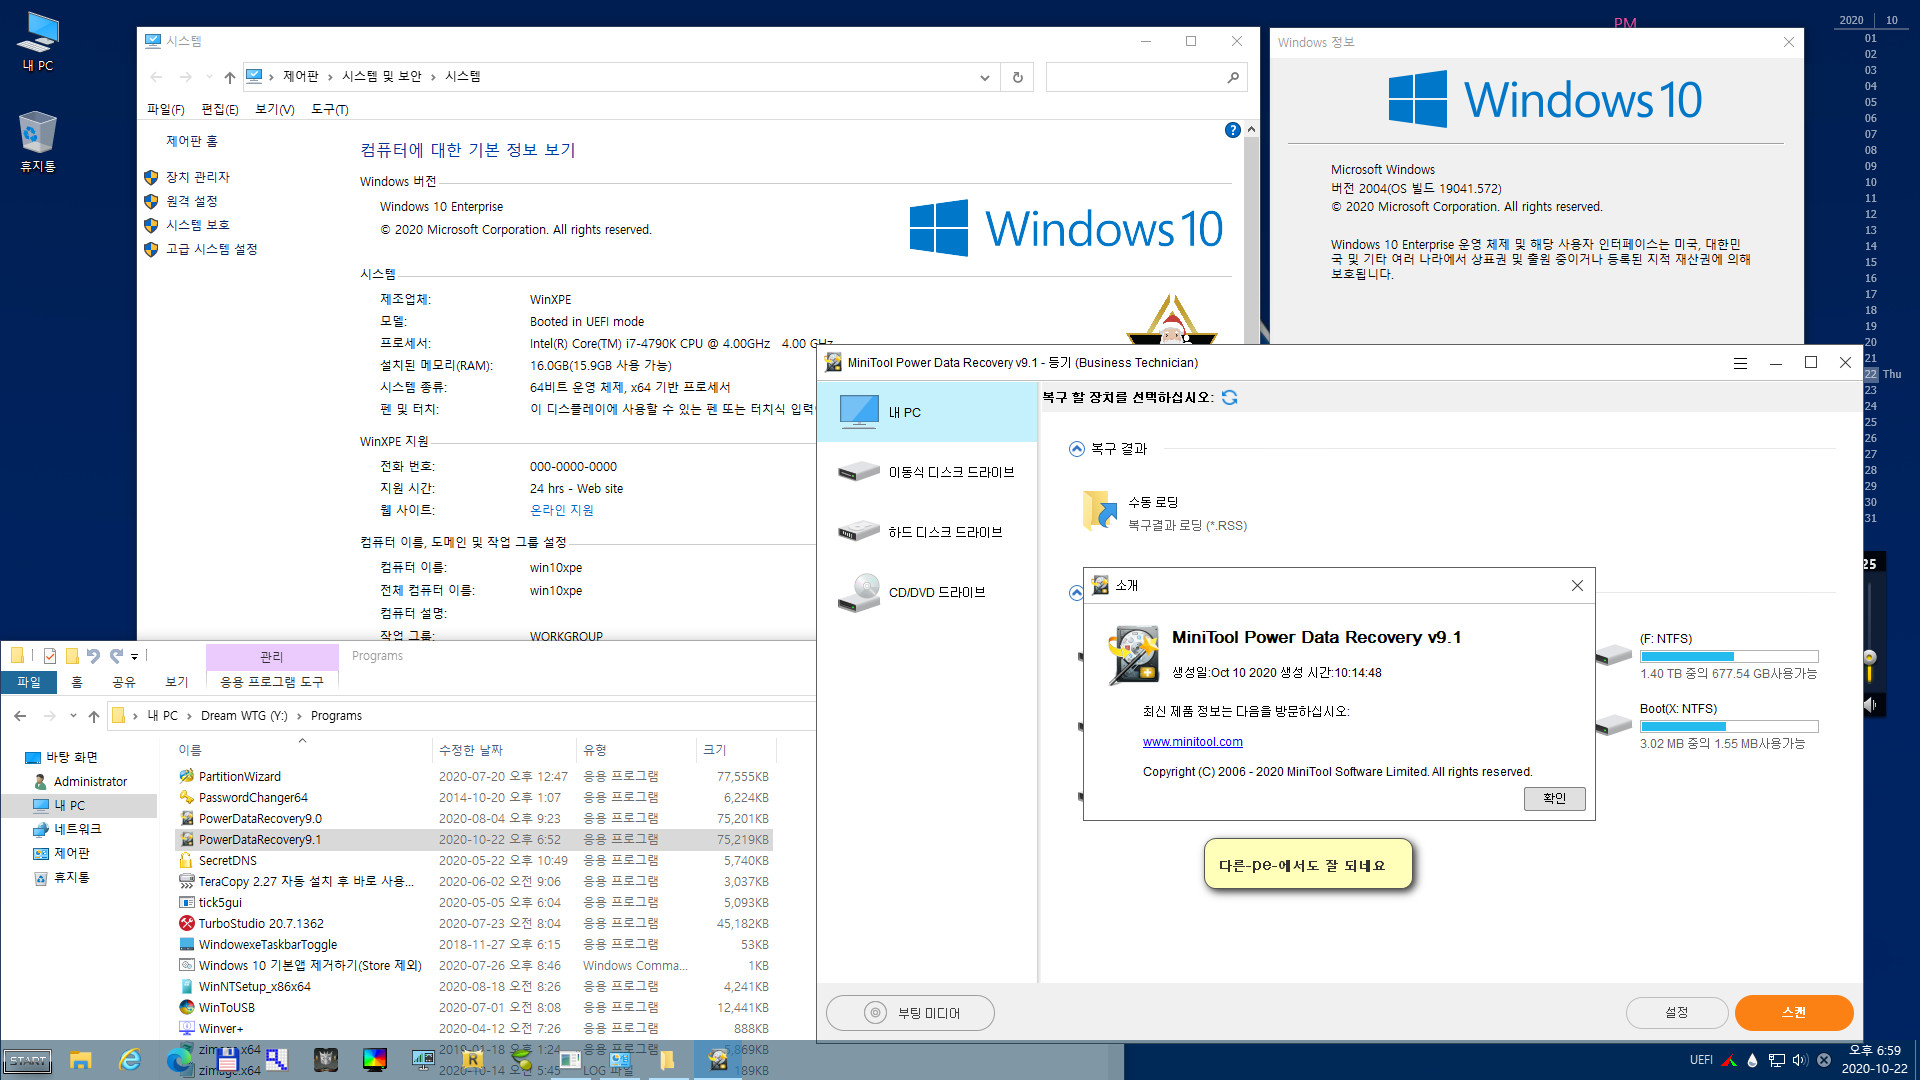Click F: NTFS drive usage bar
The width and height of the screenshot is (1920, 1080).
tap(1729, 656)
